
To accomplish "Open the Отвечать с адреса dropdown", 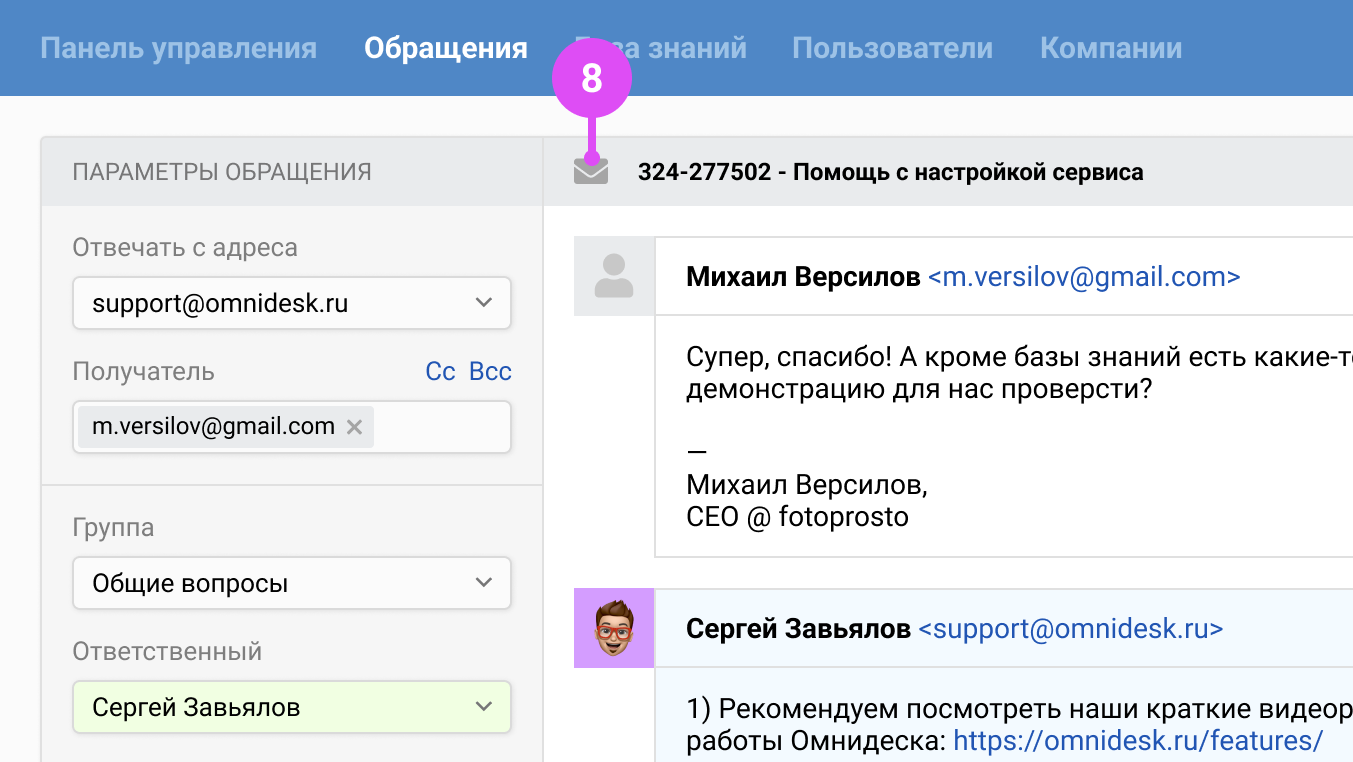I will (290, 303).
